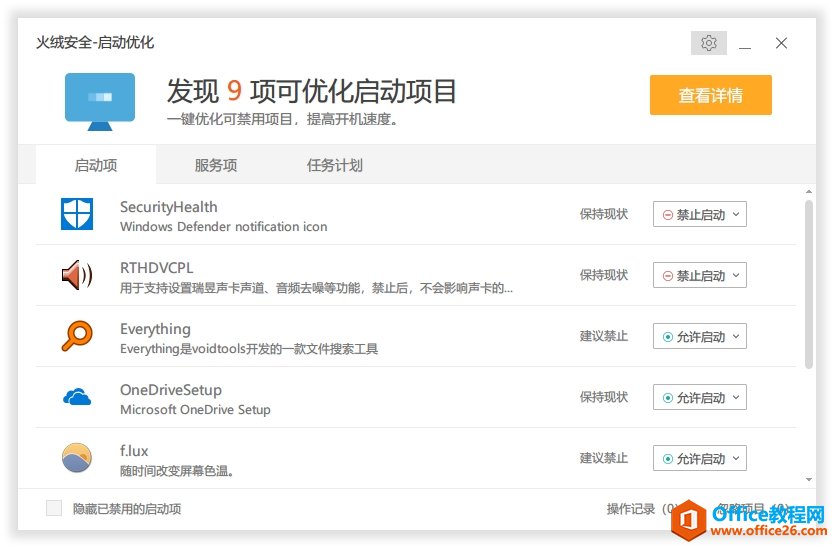Click the SecurityHealth shield icon

point(77,214)
